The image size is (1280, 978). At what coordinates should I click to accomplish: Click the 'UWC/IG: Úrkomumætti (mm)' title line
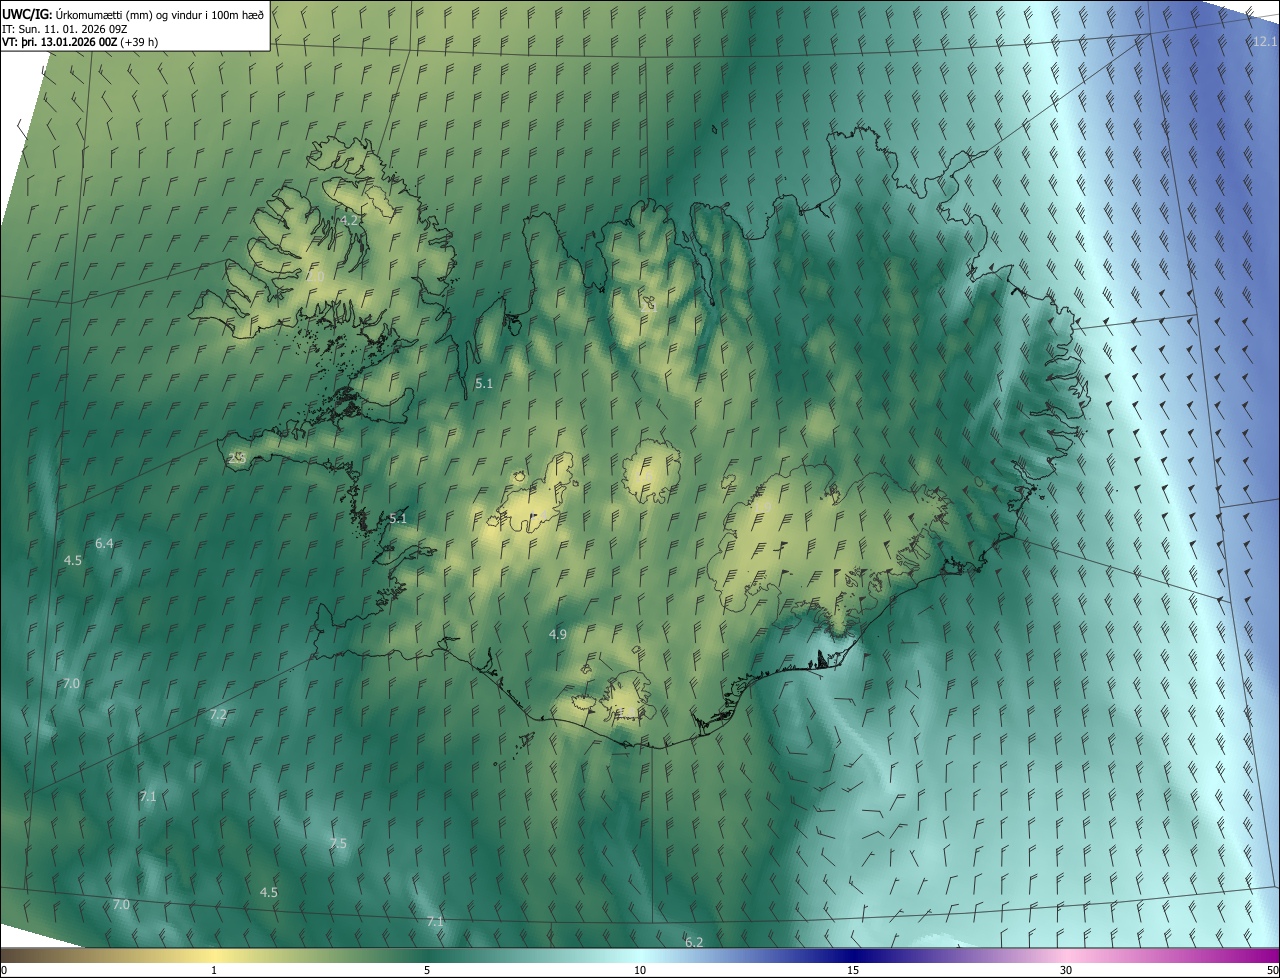(133, 13)
